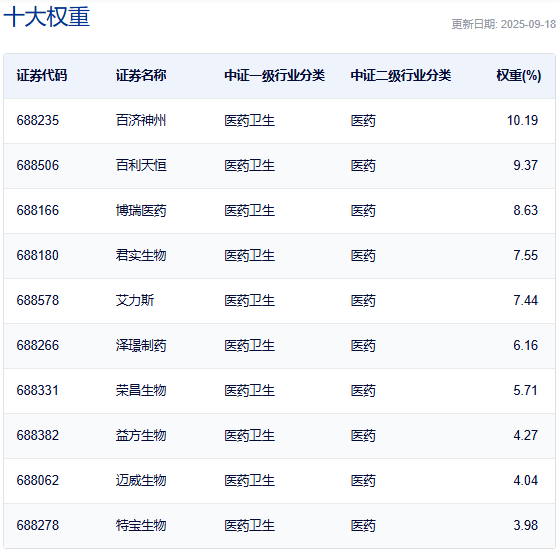Screen dimensions: 559x555
Task: Select the name 百利天恒
Action: coord(141,165)
